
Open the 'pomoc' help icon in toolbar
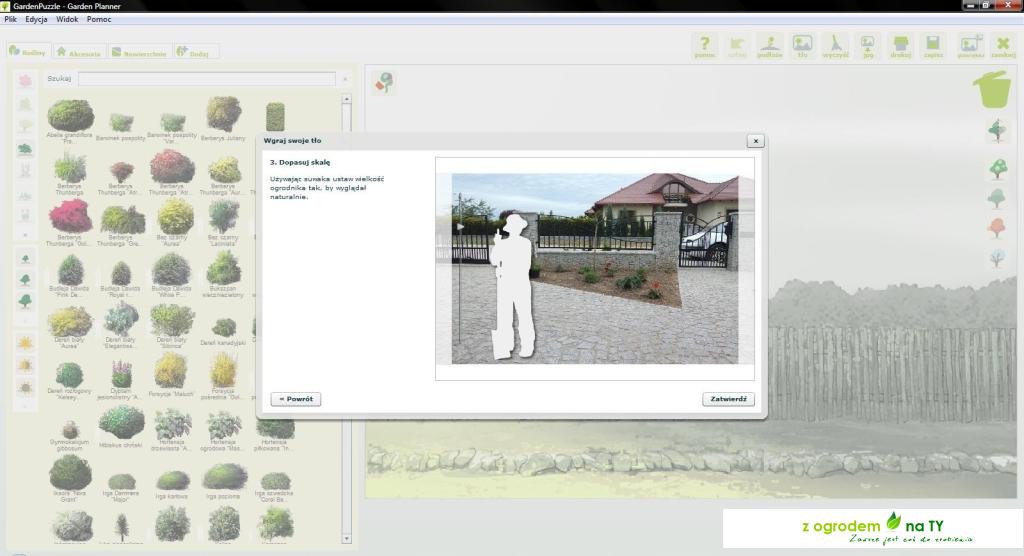coord(705,46)
